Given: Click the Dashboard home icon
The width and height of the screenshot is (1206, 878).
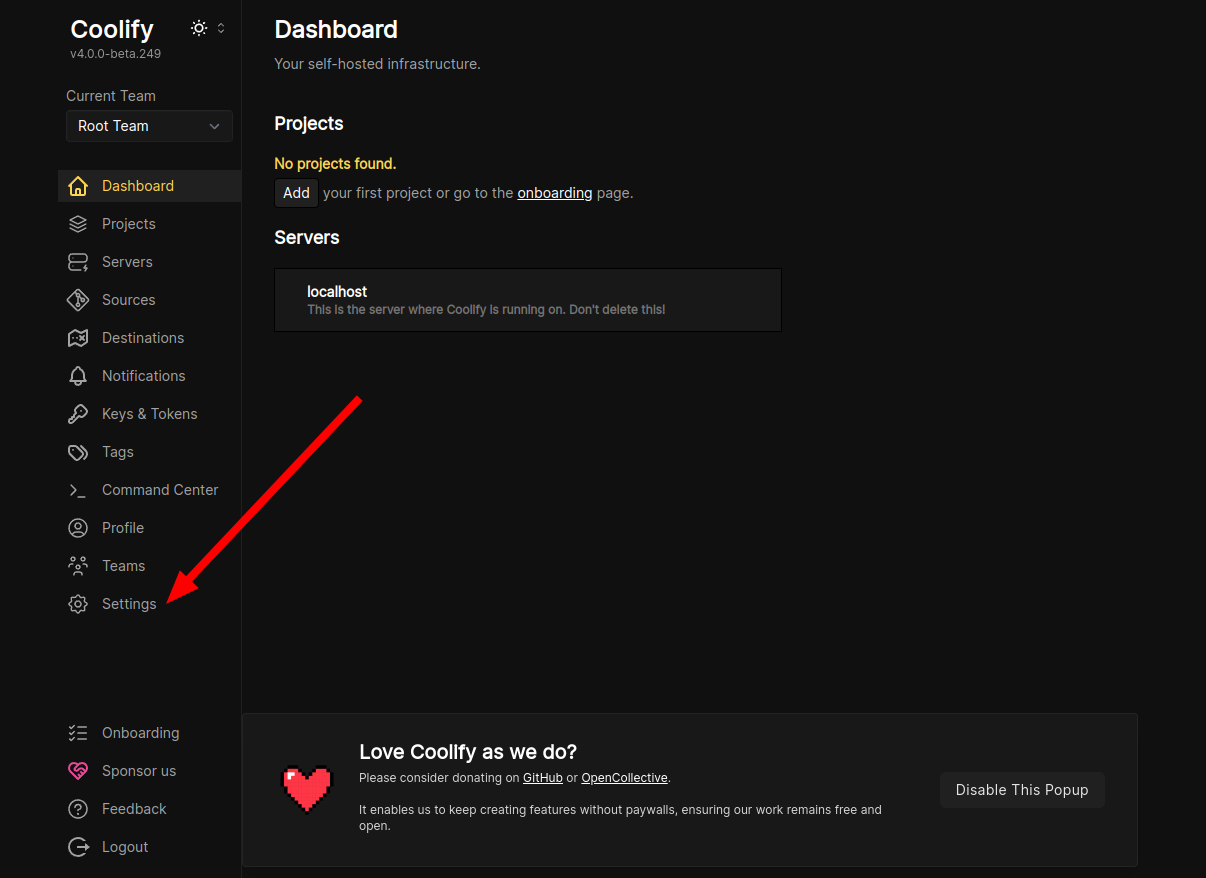Looking at the screenshot, I should 78,186.
